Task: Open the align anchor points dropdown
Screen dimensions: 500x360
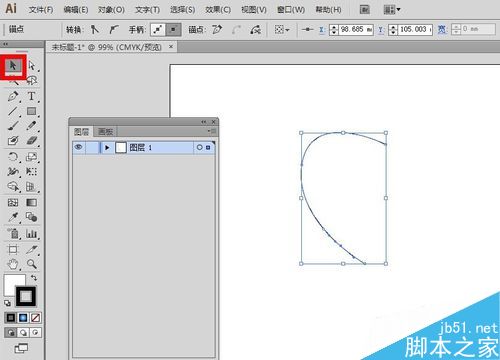Action: tap(282, 30)
